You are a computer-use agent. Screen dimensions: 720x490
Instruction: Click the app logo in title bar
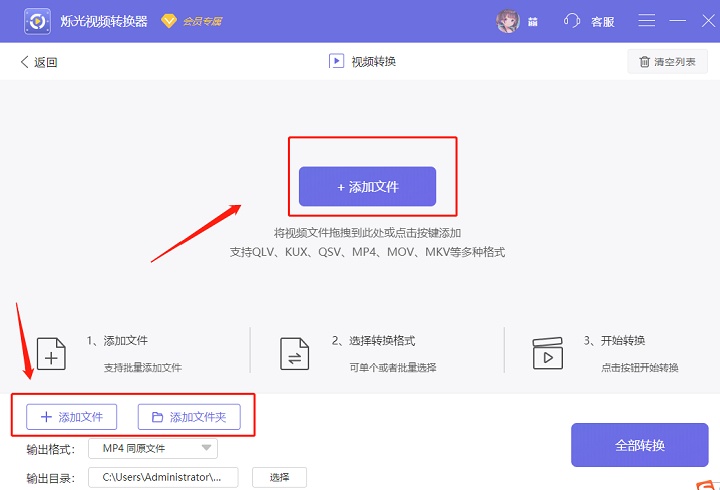coord(39,21)
